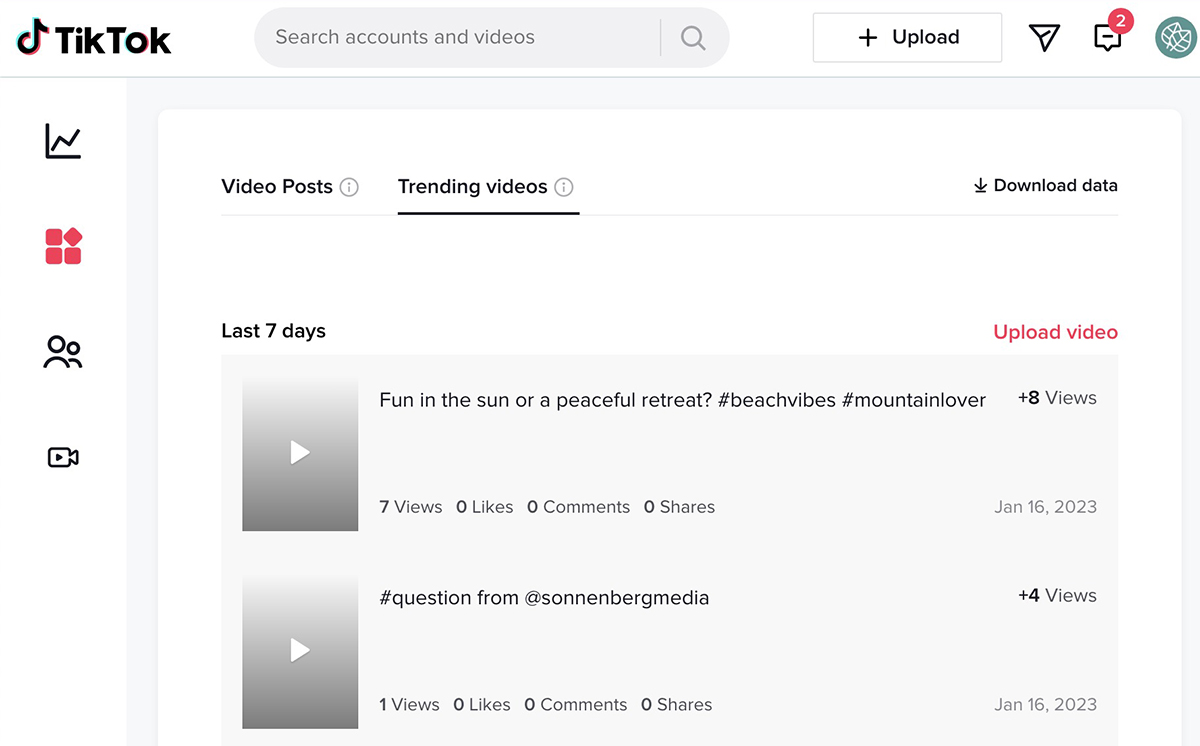
Task: Click the video camera LIVE sidebar icon
Action: coord(63,457)
